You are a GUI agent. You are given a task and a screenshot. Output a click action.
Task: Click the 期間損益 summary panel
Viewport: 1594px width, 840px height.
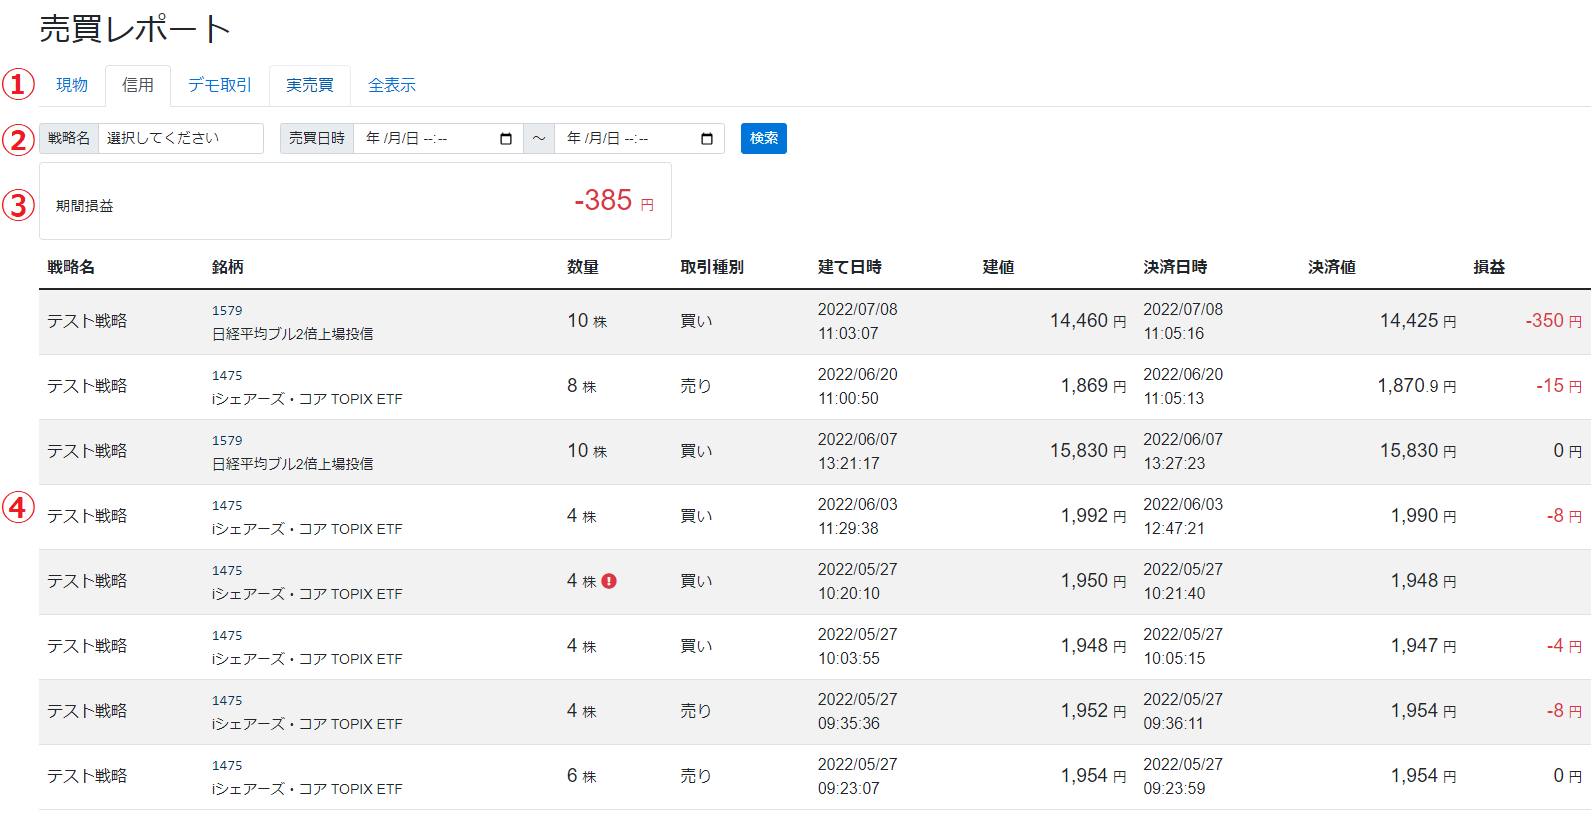coord(355,202)
